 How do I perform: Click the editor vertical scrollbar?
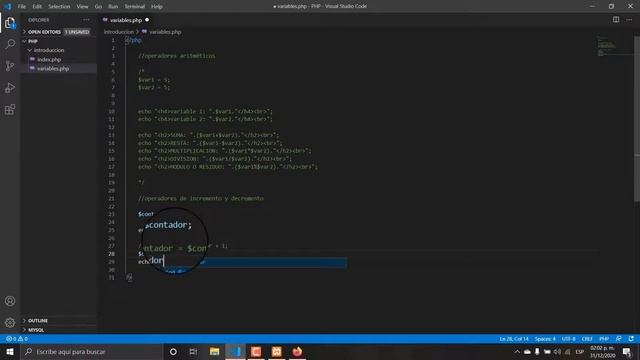point(637,118)
